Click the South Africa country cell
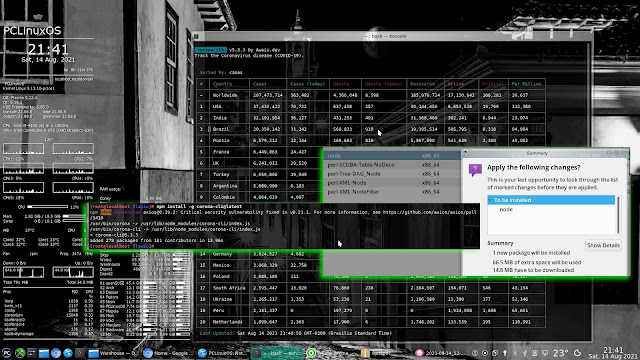Viewport: 640px width, 360px height. point(229,288)
